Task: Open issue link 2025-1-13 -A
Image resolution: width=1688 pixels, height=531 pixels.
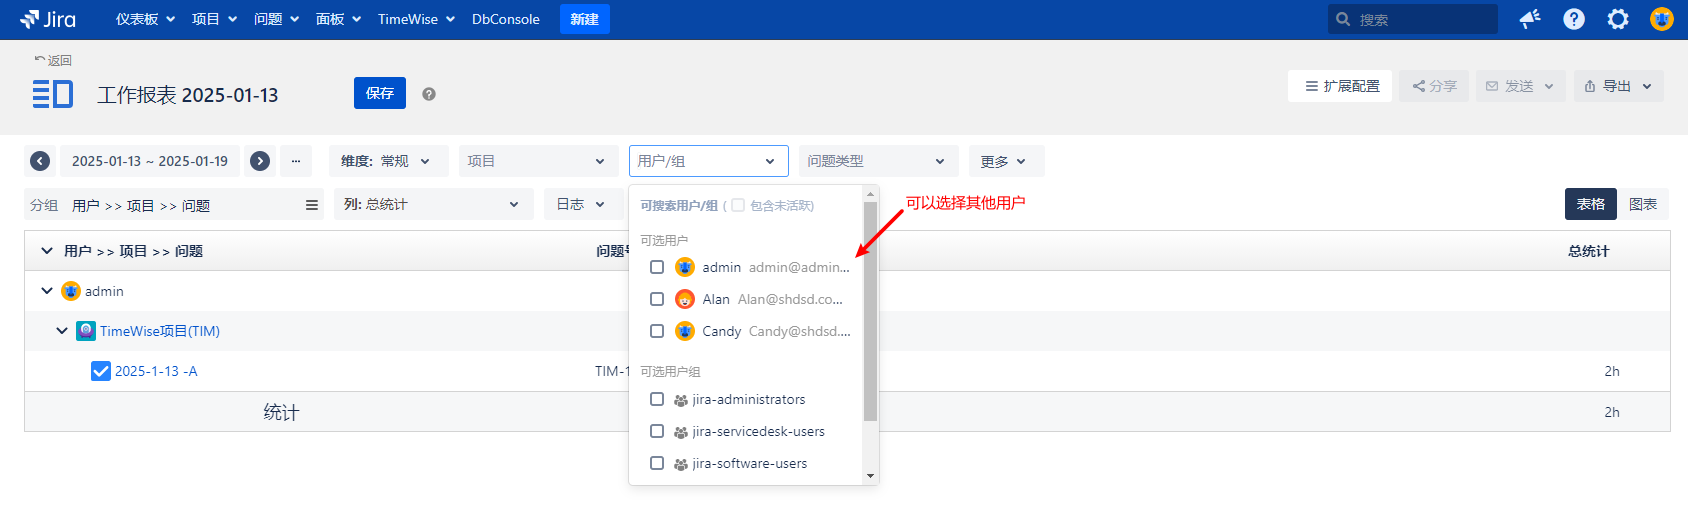Action: click(x=156, y=371)
